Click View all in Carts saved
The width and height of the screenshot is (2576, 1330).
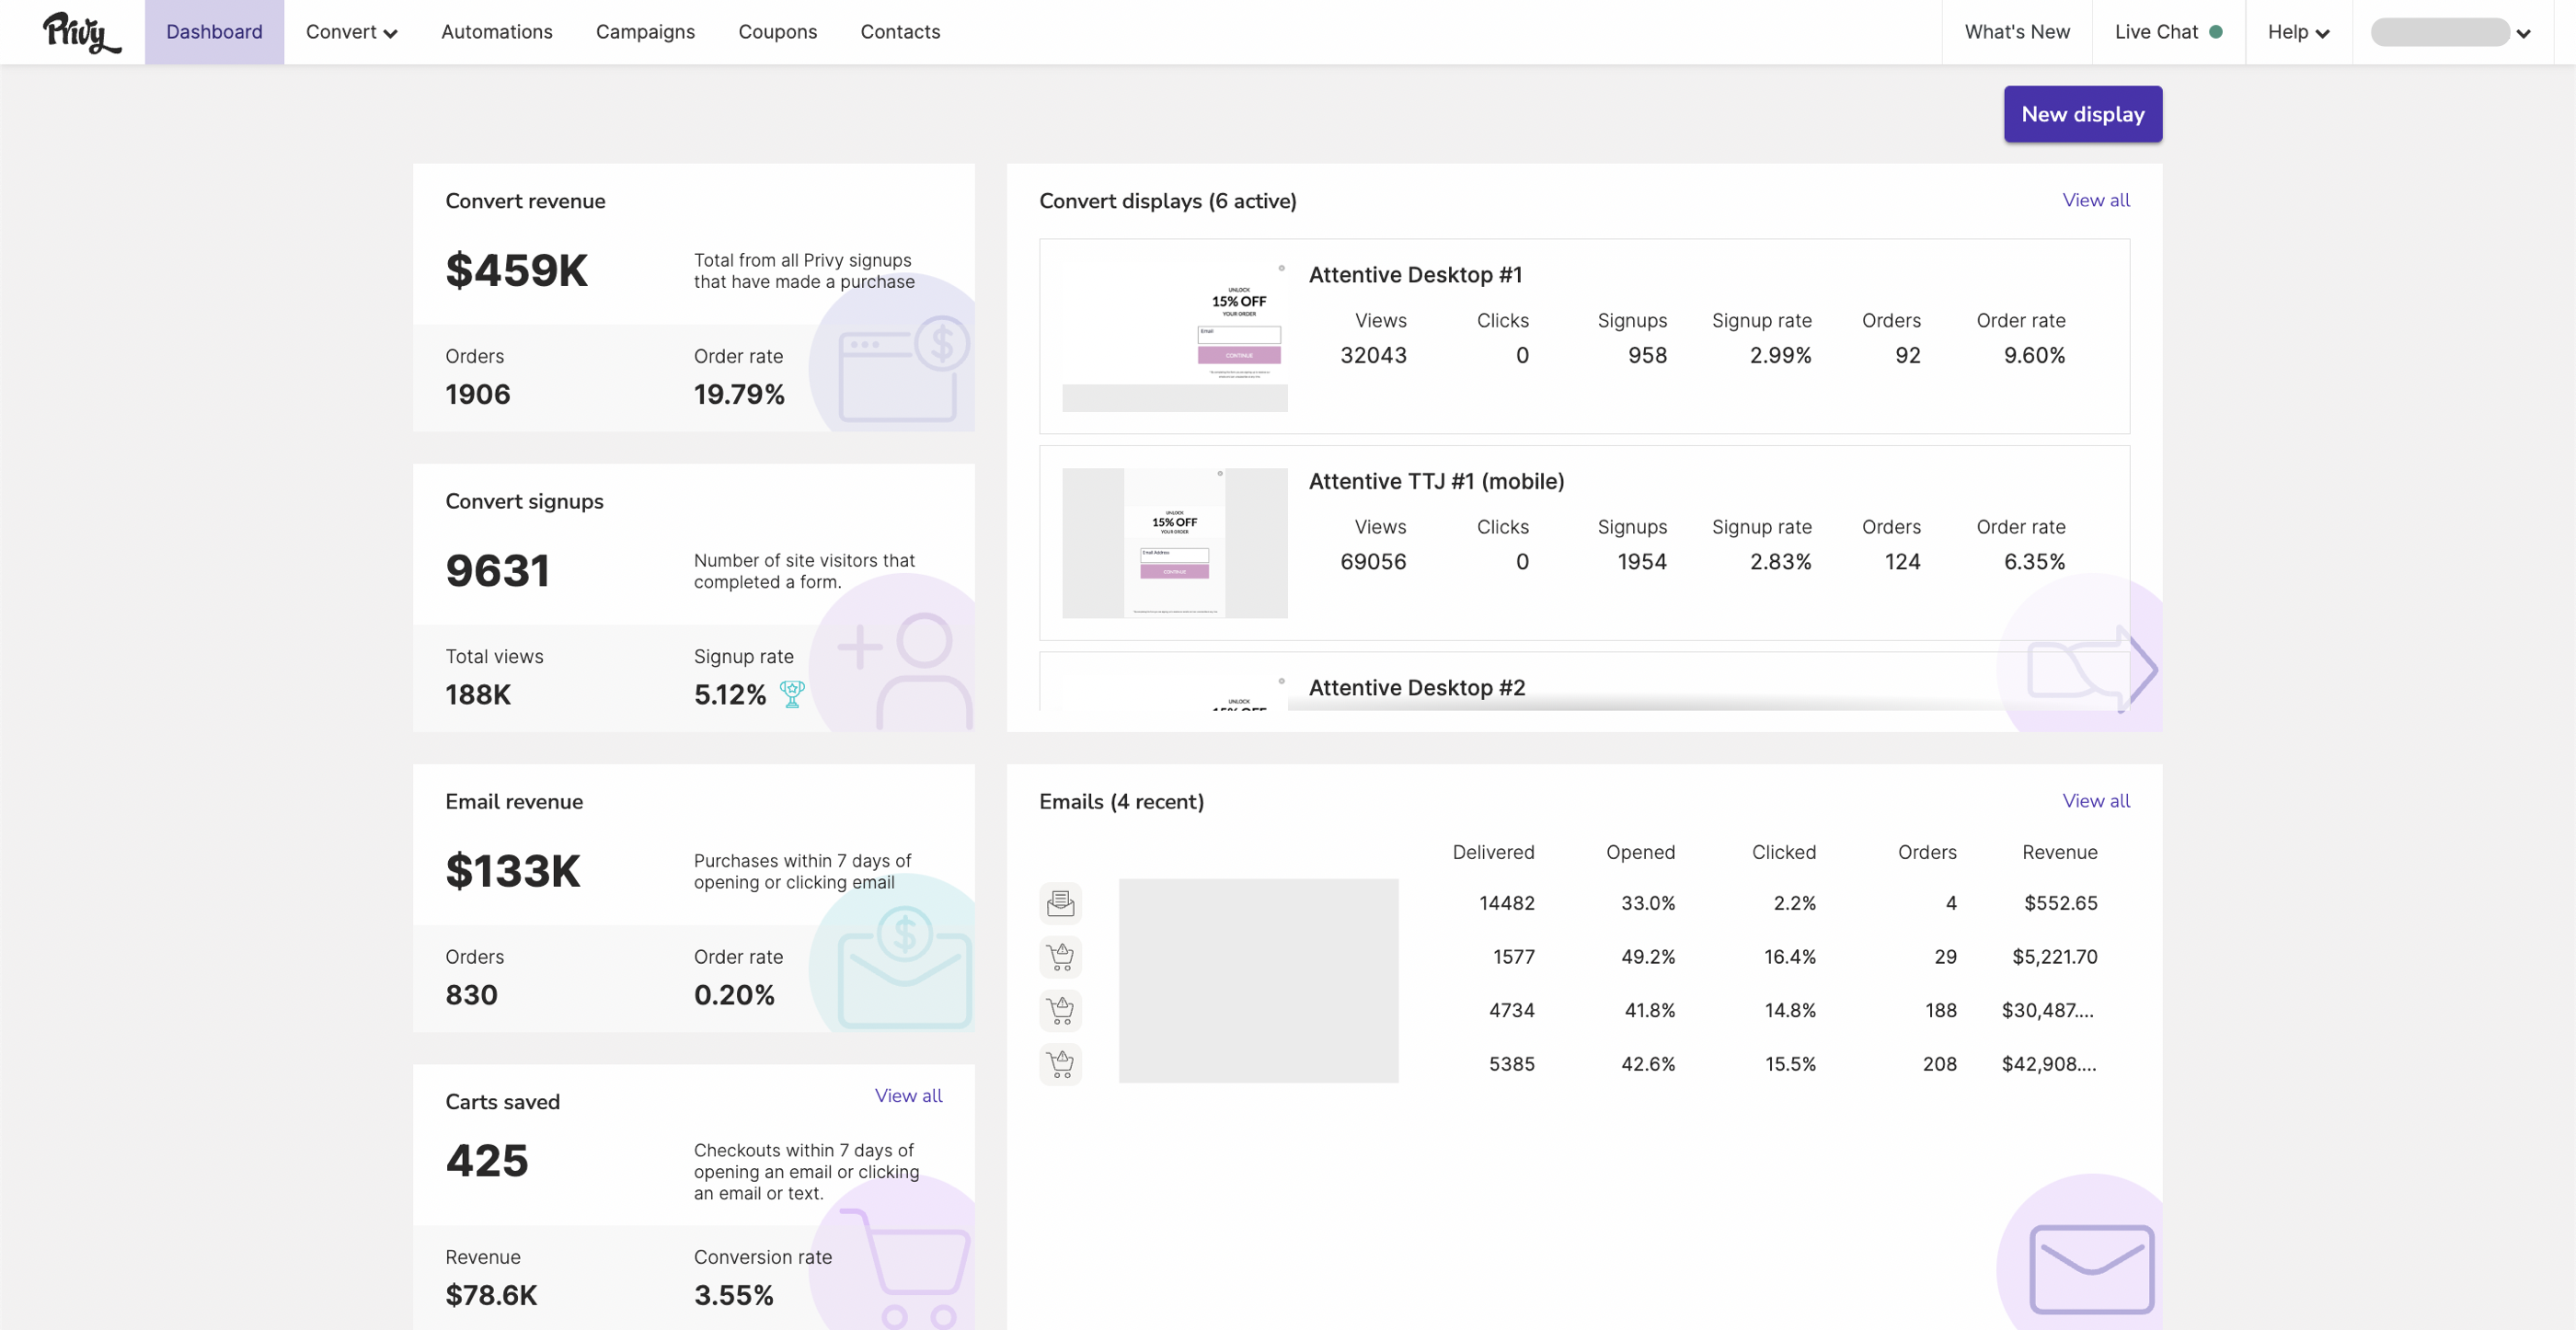tap(908, 1095)
